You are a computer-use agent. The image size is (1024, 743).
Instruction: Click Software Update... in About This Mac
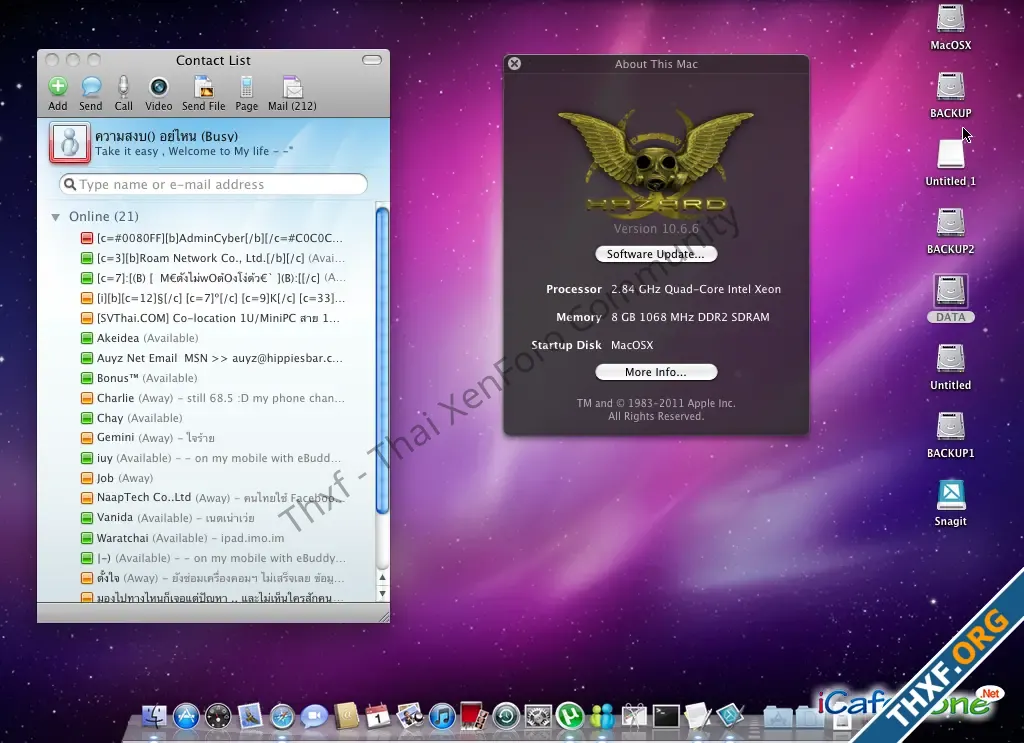tap(656, 254)
